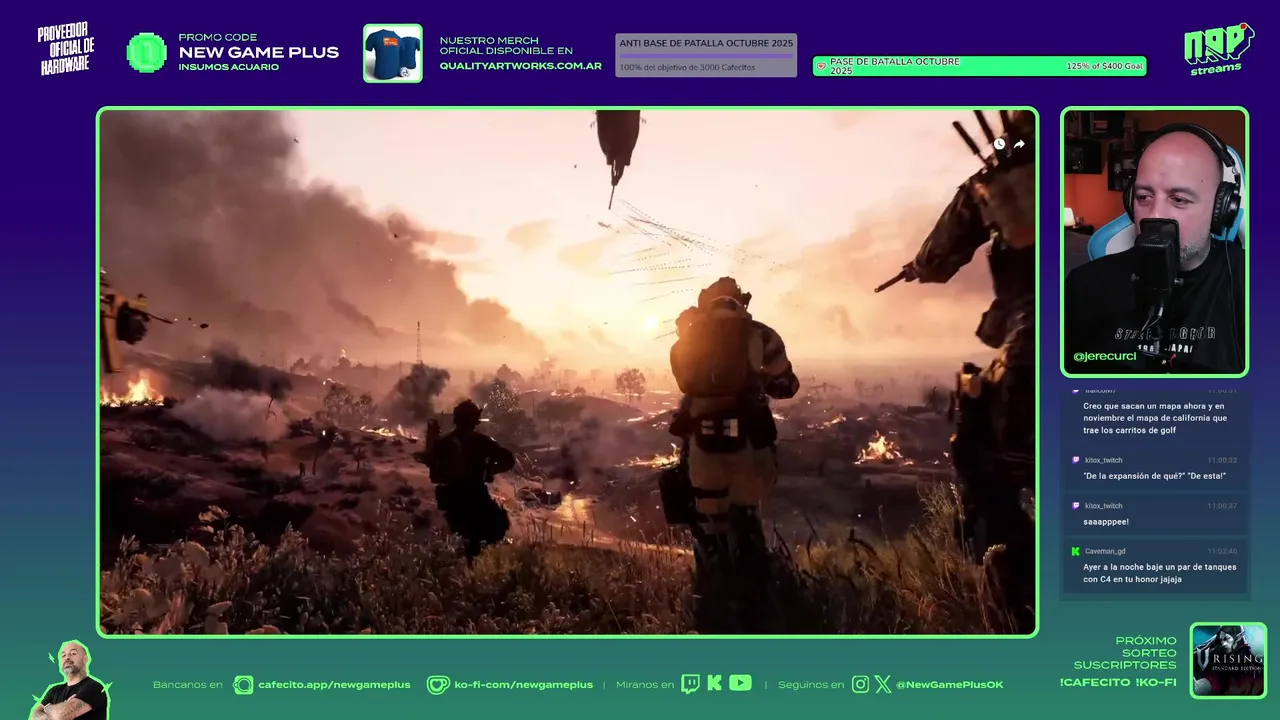Click the 'Seguinos en' label
The image size is (1280, 720).
point(810,685)
